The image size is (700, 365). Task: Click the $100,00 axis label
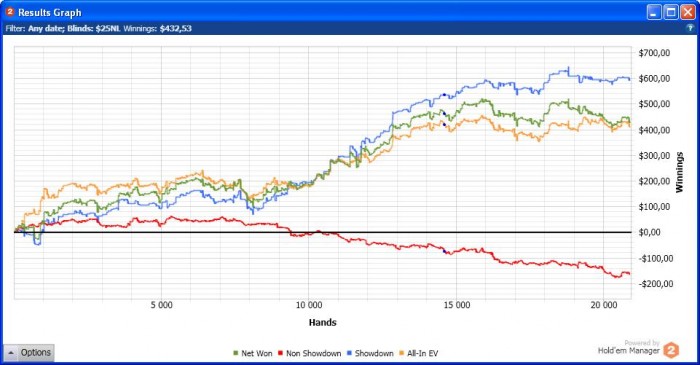click(x=654, y=207)
